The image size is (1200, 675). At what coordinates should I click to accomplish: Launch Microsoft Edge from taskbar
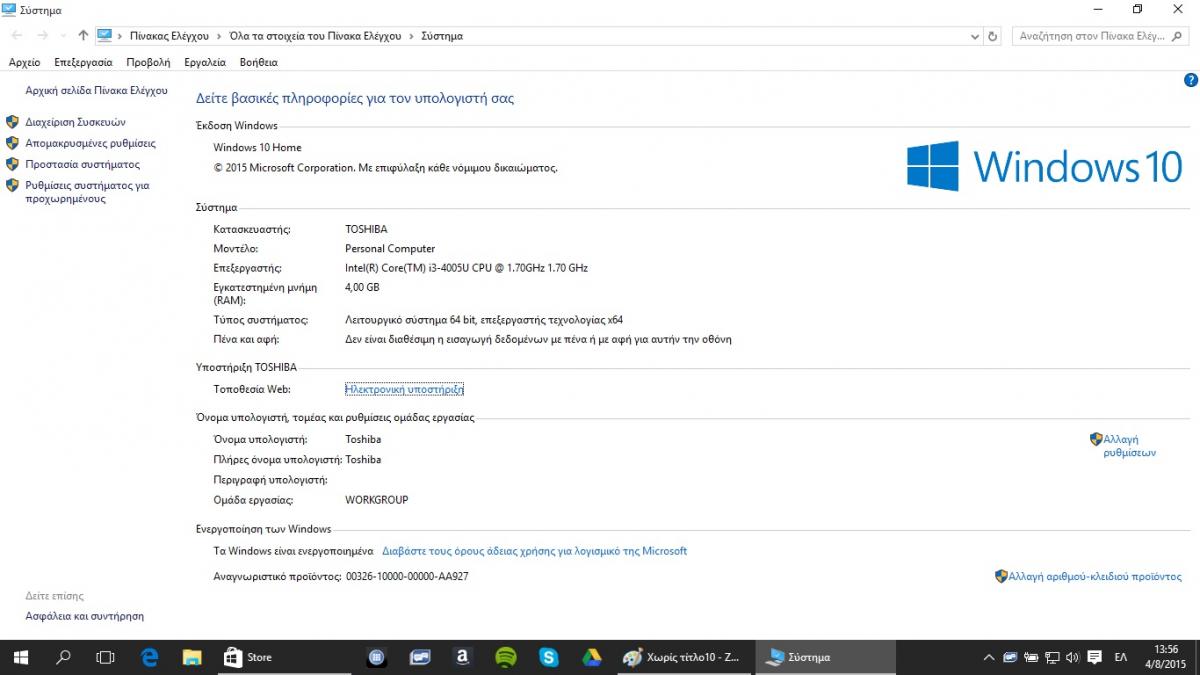tap(150, 657)
